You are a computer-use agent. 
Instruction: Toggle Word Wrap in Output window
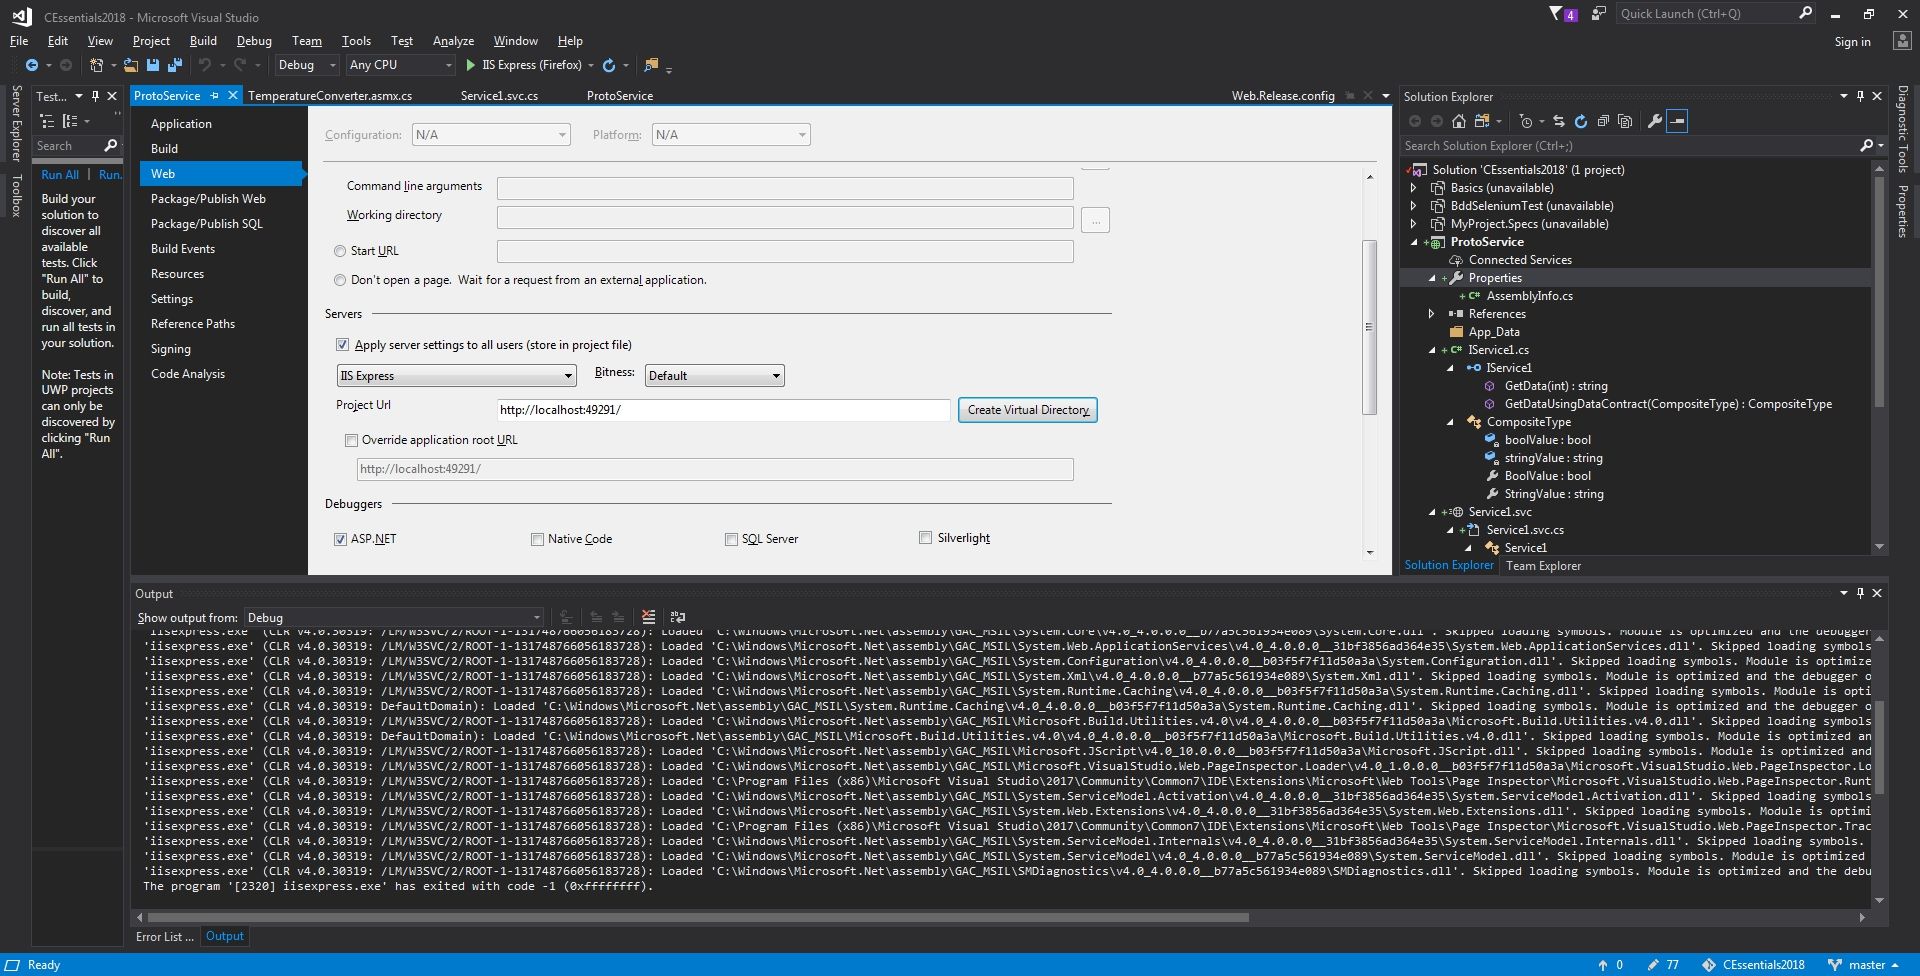pos(678,617)
